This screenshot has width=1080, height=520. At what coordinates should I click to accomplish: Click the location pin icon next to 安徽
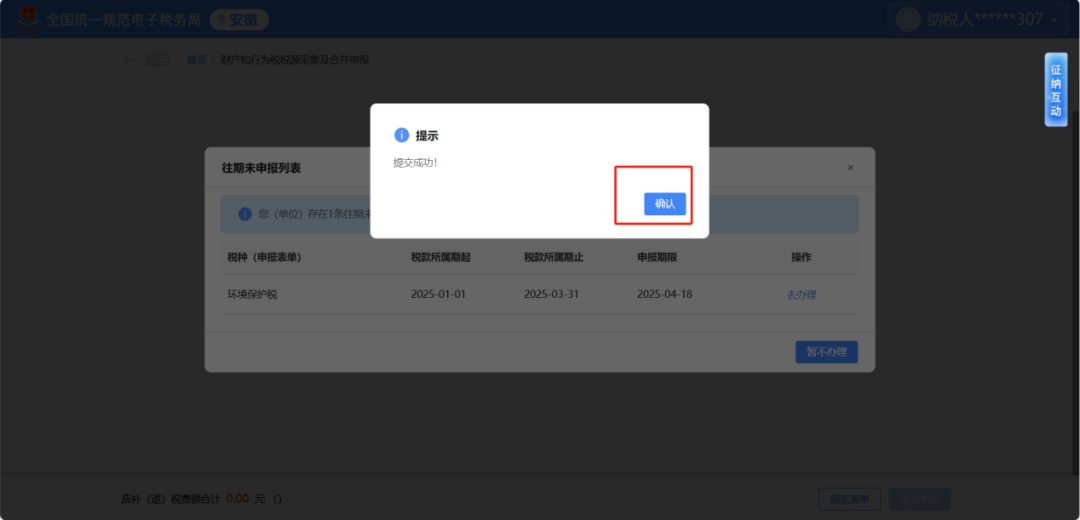(x=221, y=20)
